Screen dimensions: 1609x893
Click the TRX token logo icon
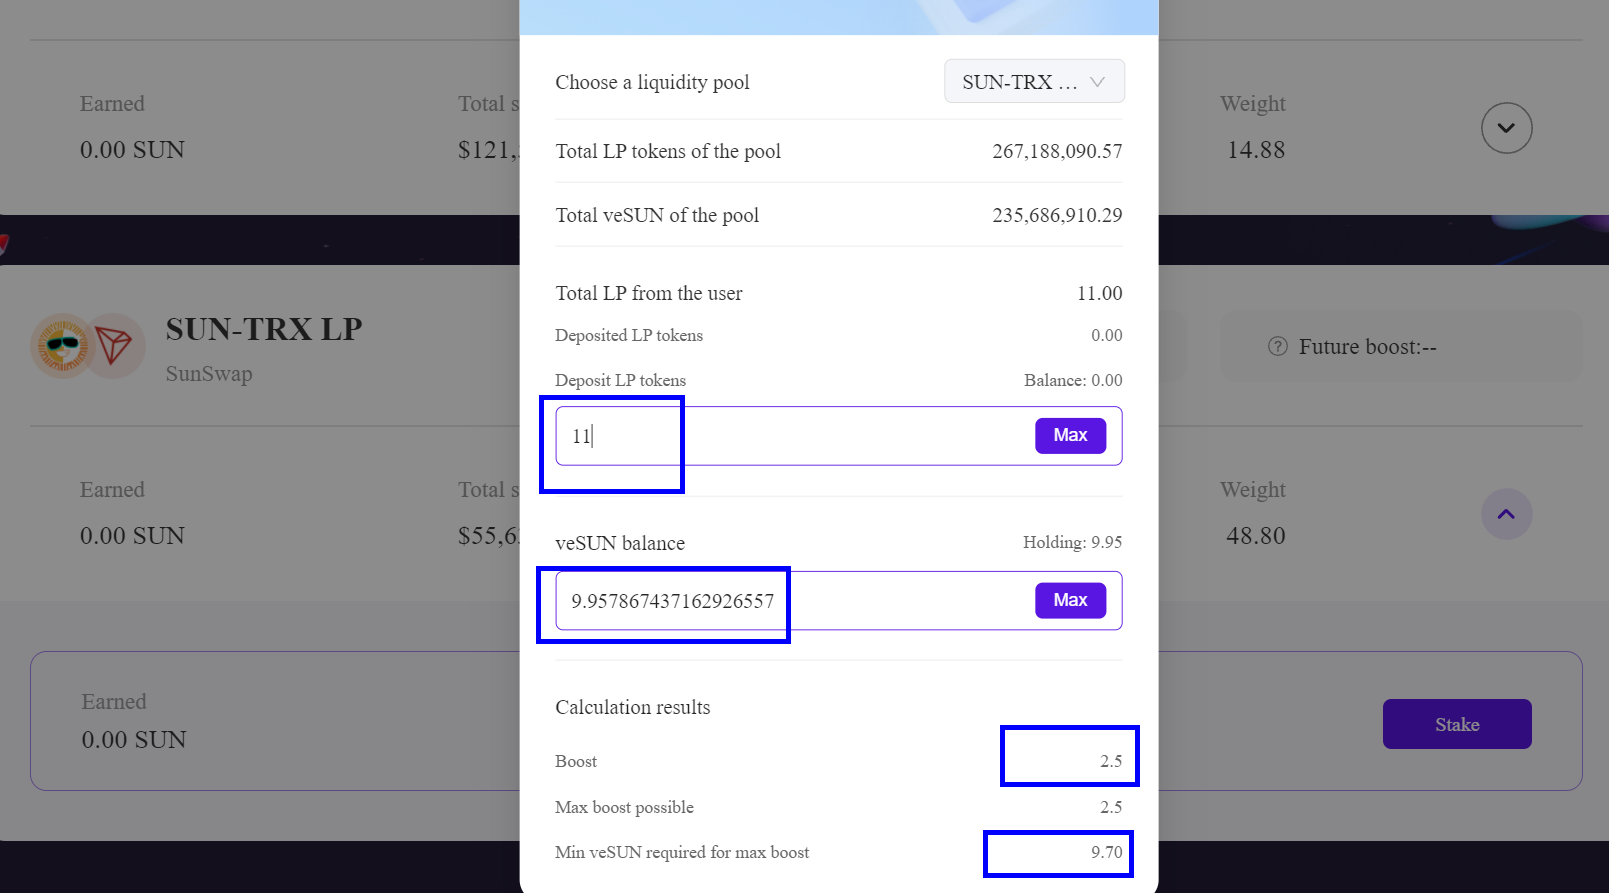tap(114, 346)
